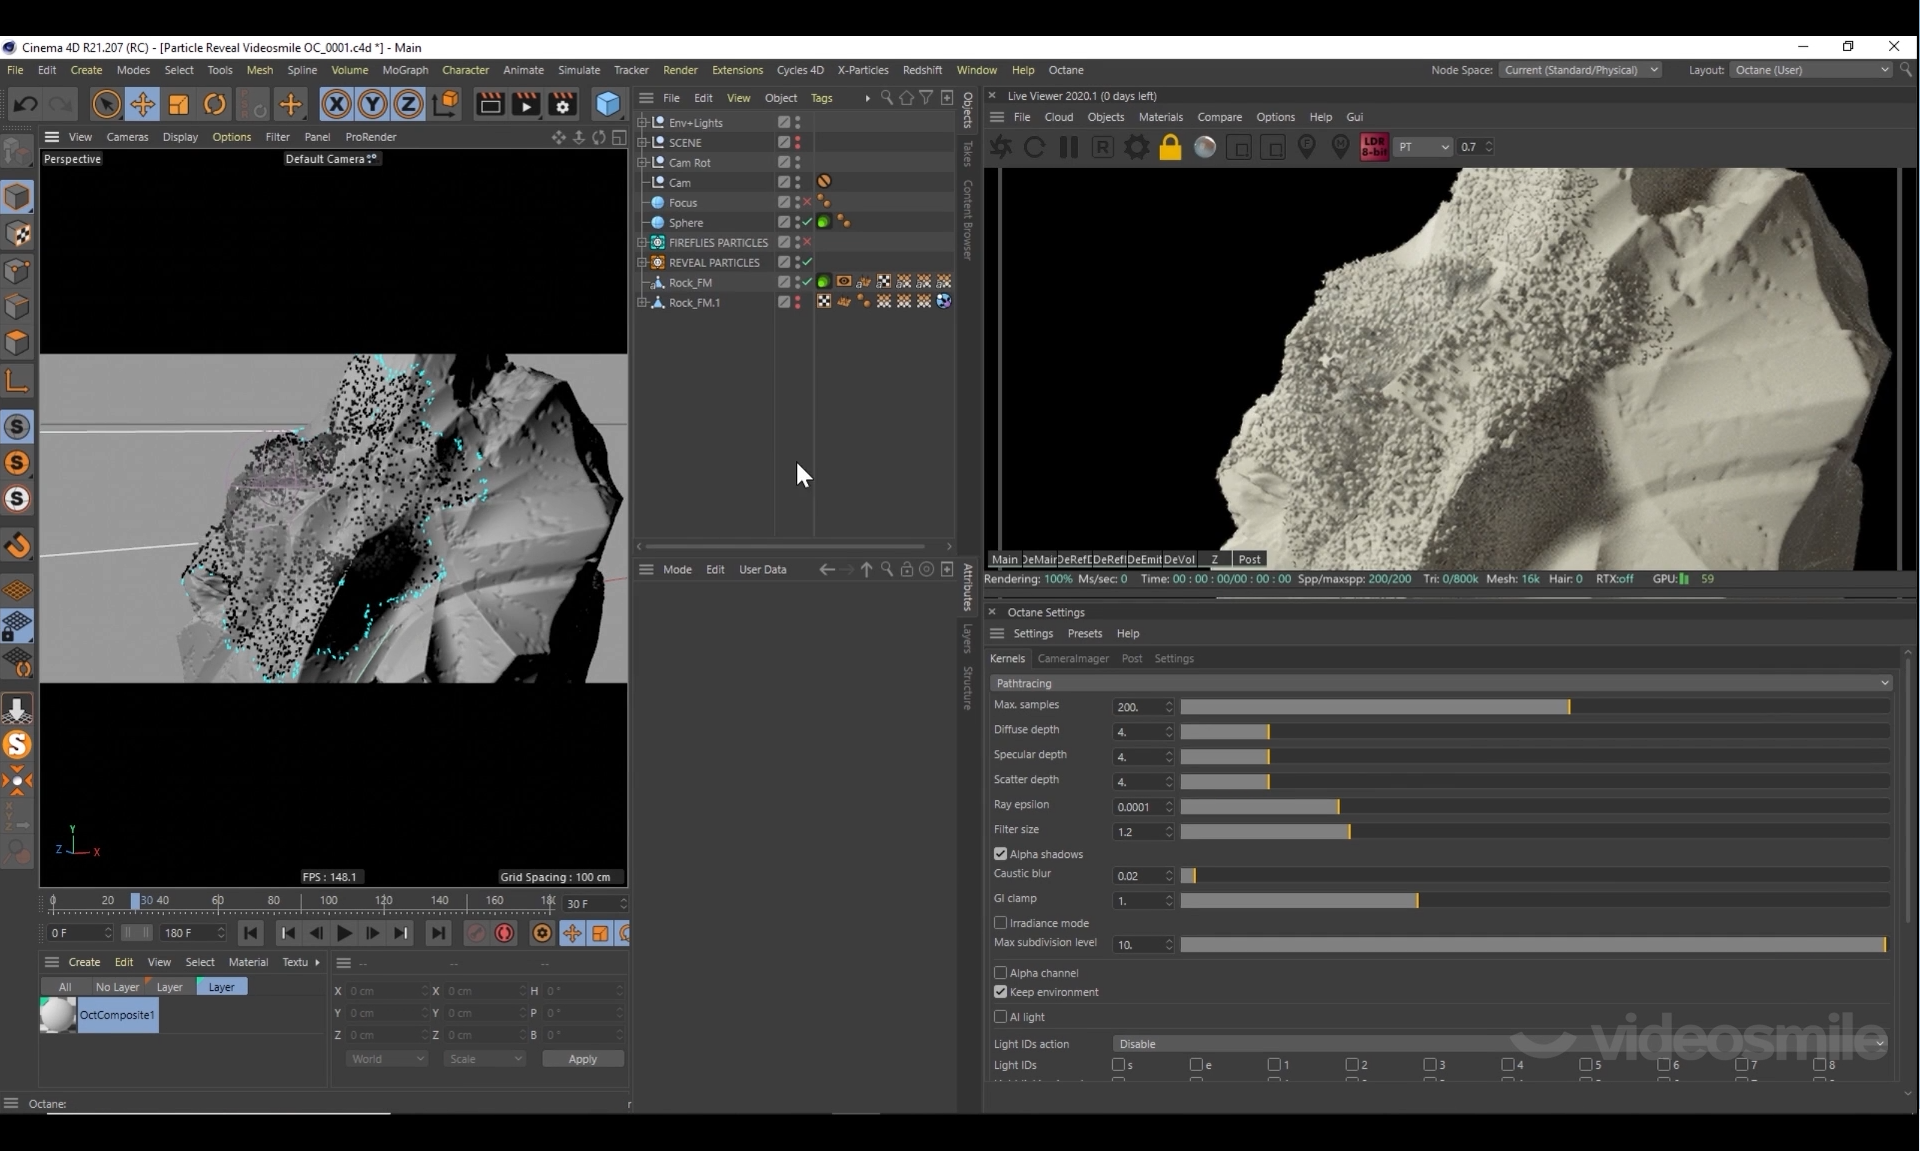Enable the AI light checkbox
Screen dimensions: 1920x1151
point(1000,1017)
